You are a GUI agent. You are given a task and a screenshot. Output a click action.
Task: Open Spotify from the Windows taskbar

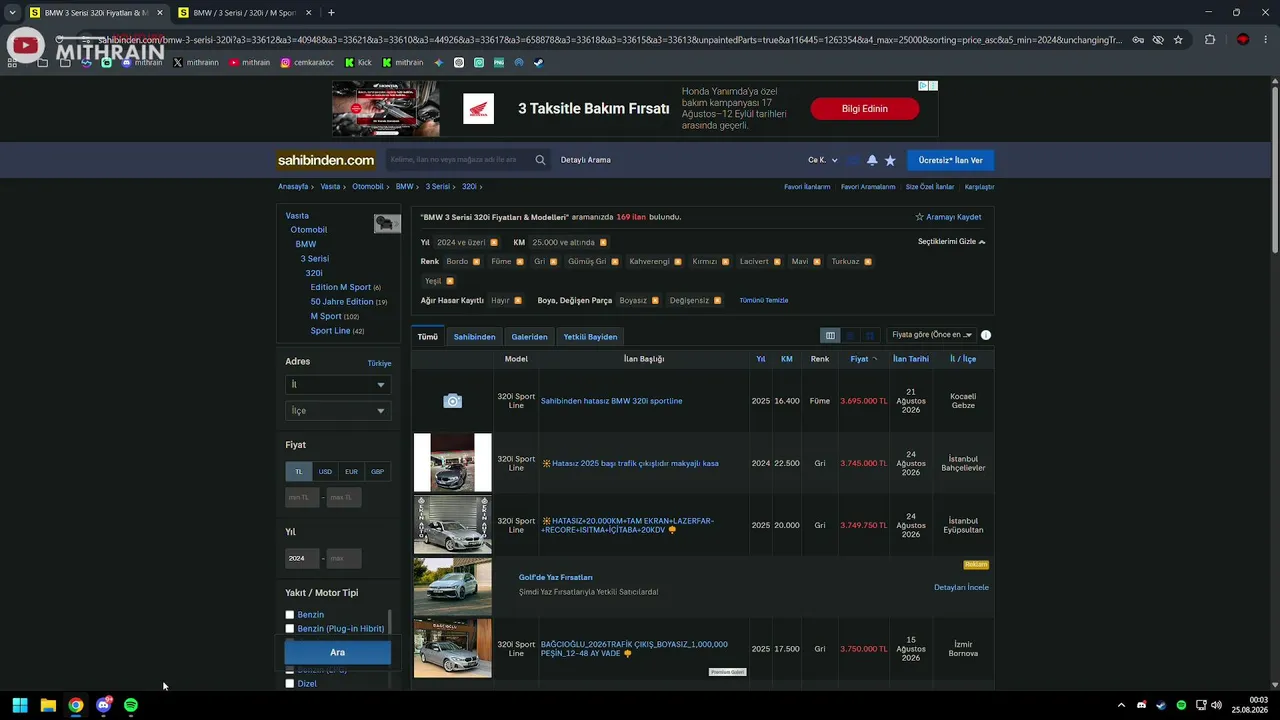coord(131,705)
